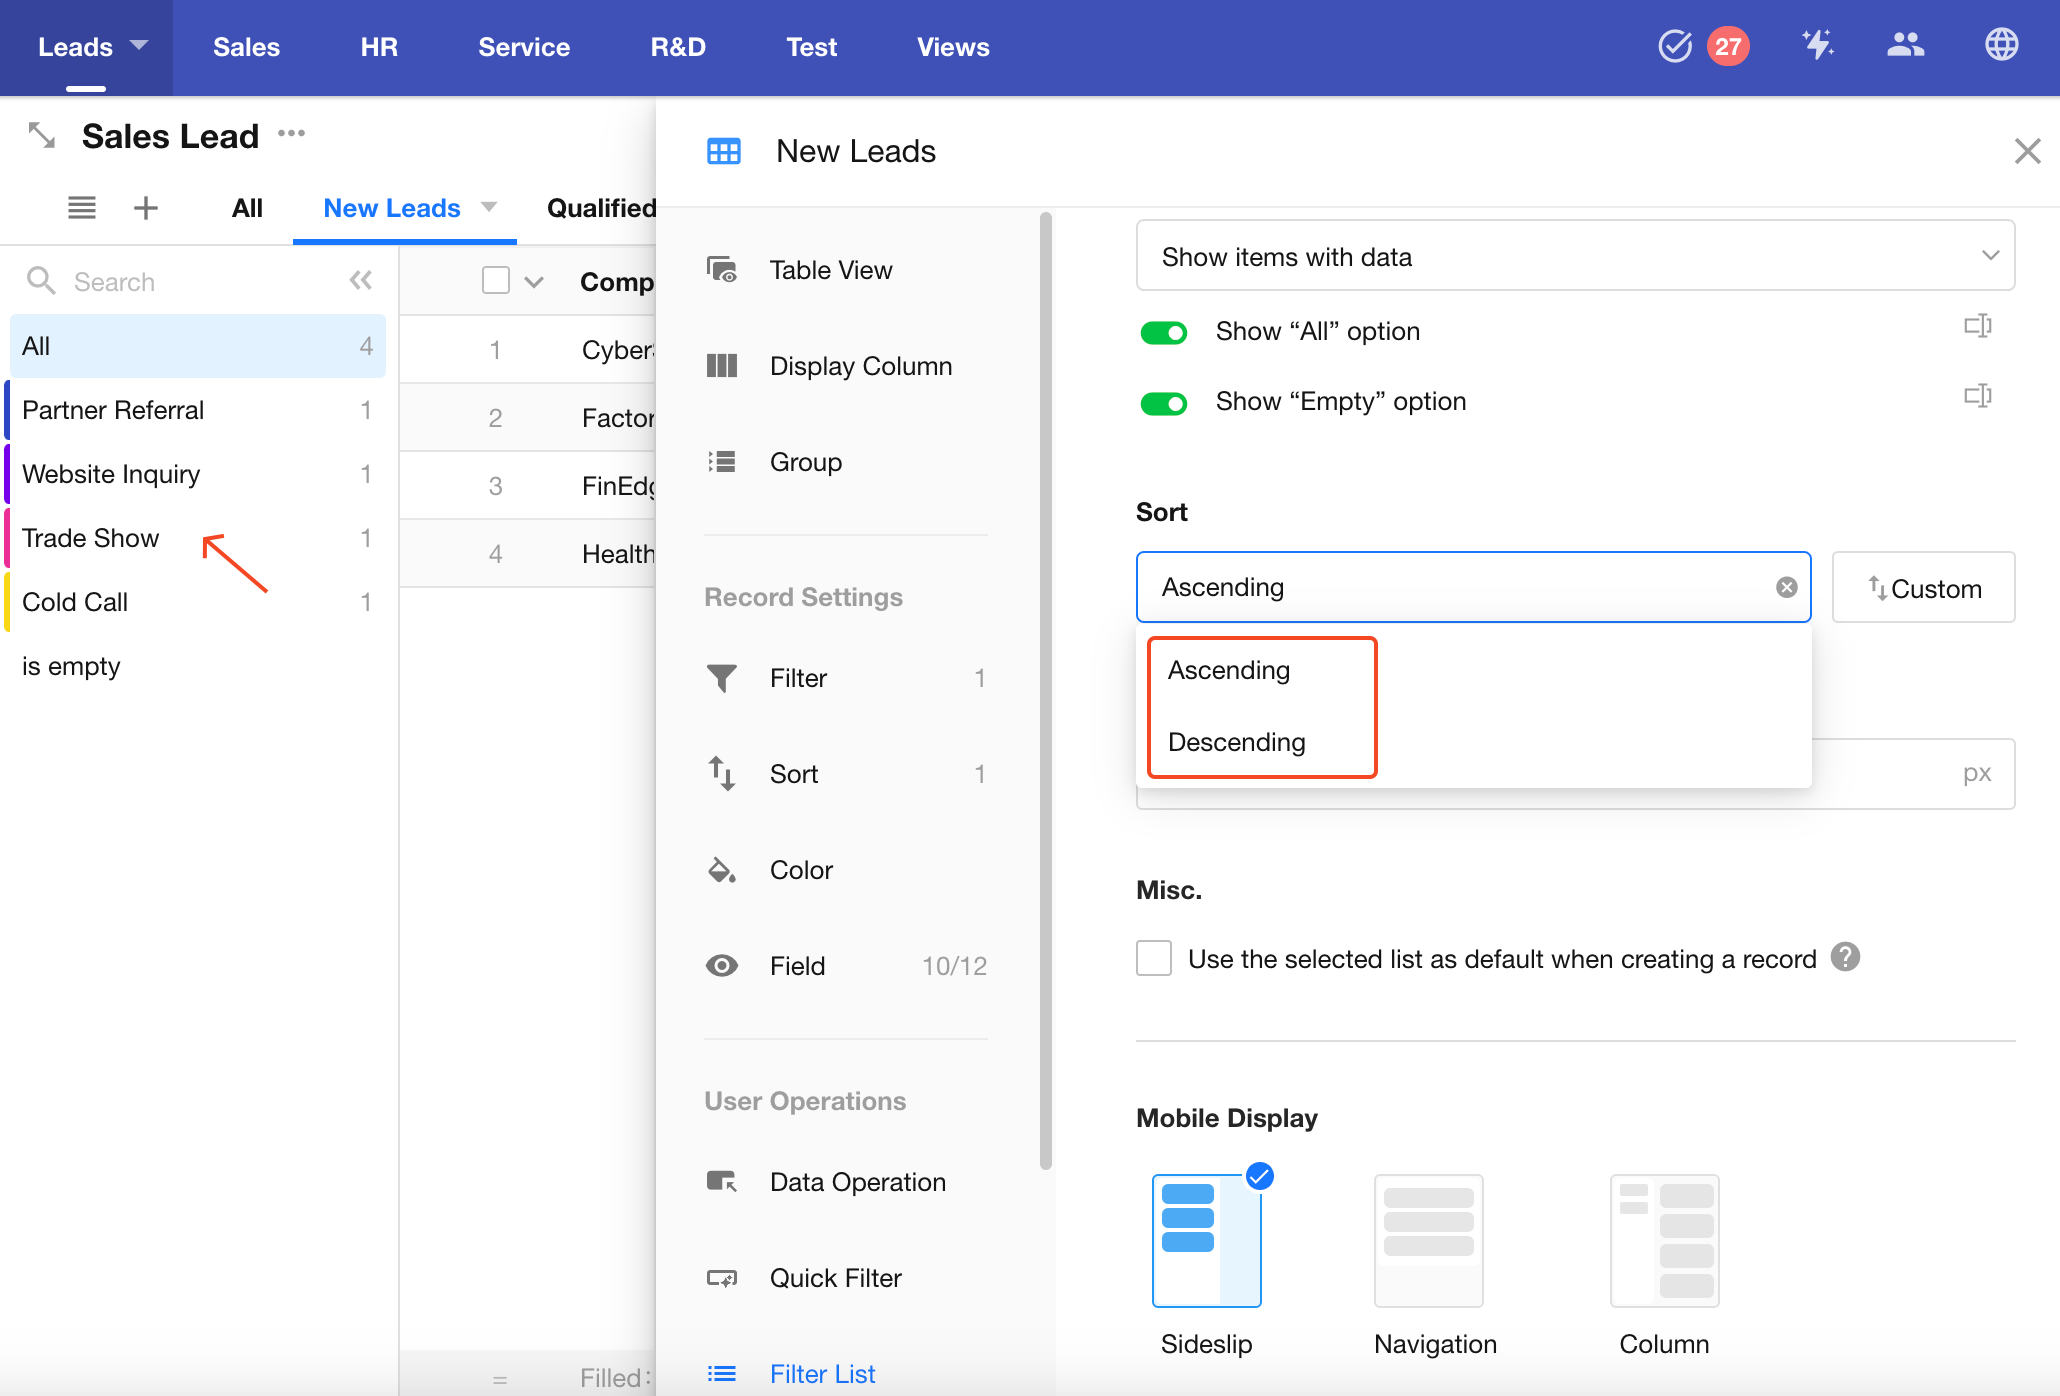Switch to the Sales tab

click(246, 47)
